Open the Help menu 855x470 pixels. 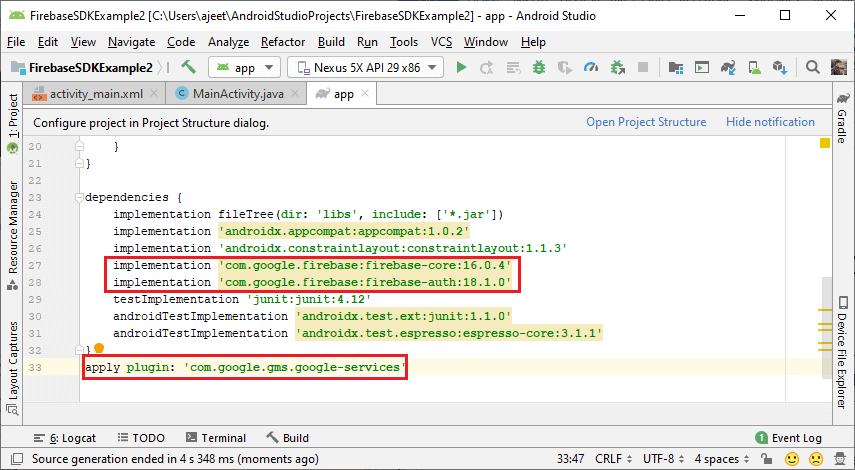pyautogui.click(x=533, y=42)
